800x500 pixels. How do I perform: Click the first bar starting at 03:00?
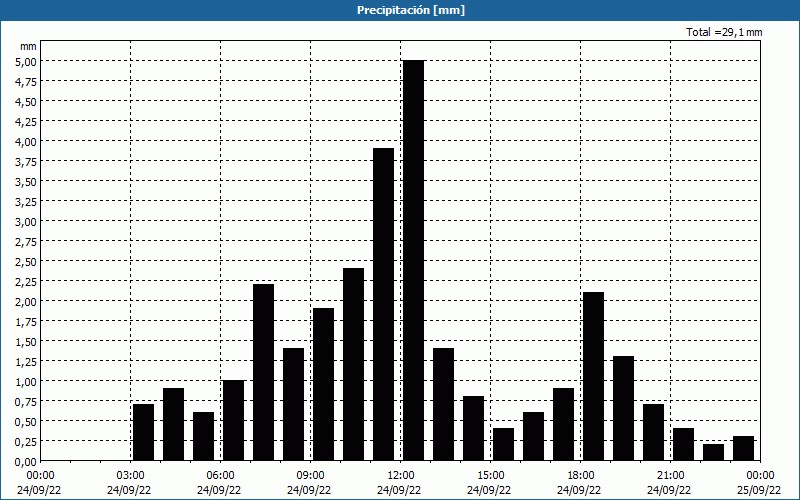pos(143,433)
